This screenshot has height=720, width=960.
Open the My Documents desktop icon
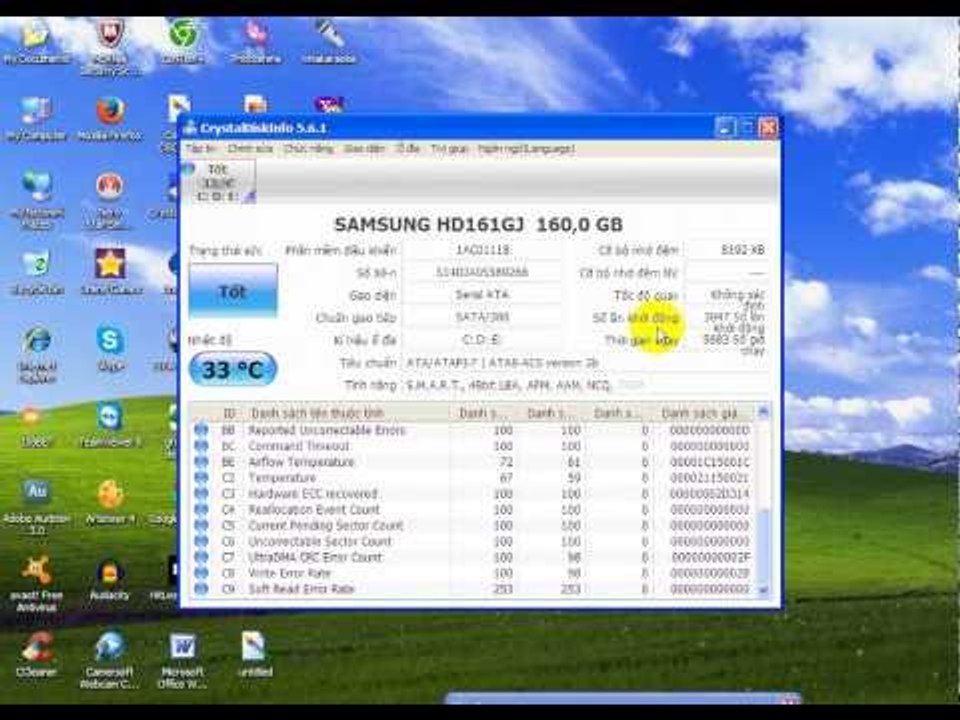click(x=37, y=41)
